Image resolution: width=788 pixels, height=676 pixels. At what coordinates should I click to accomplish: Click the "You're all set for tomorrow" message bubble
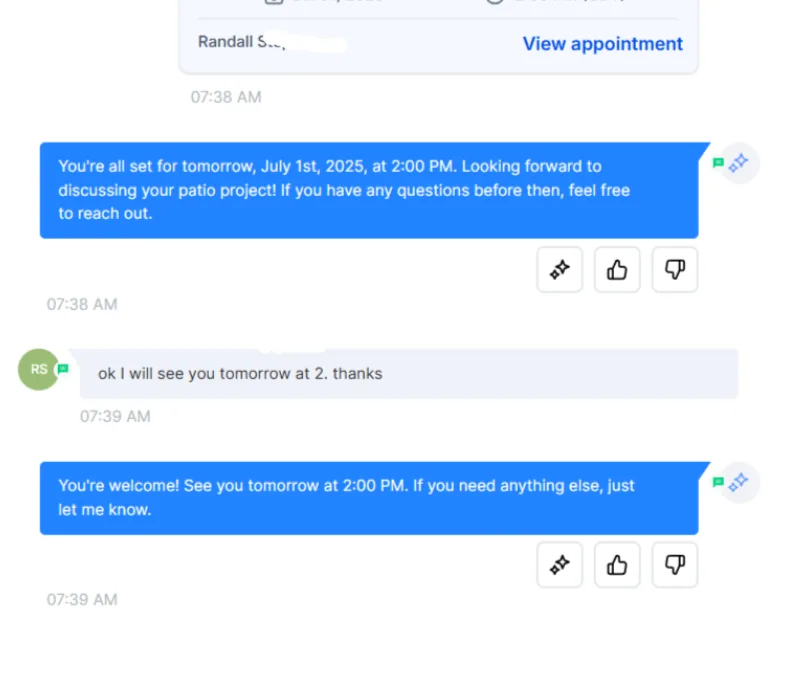(x=369, y=190)
